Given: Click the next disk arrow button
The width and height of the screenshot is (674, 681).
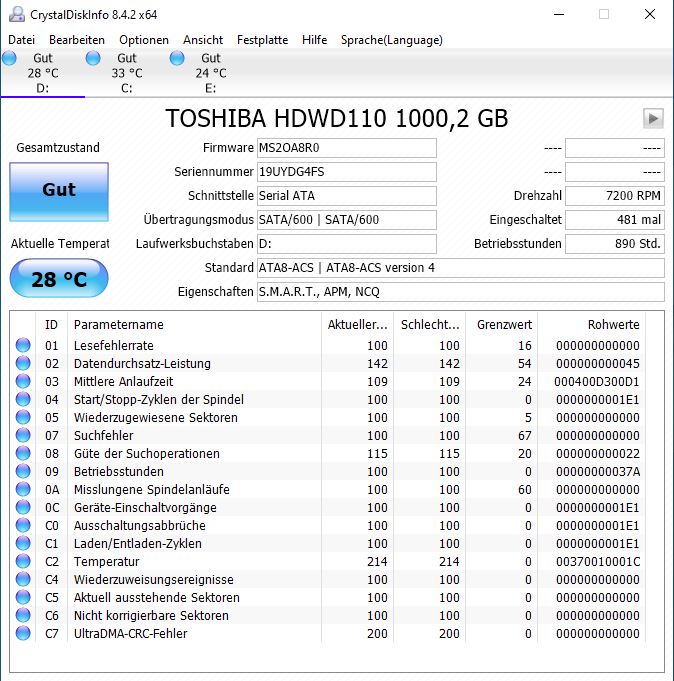Looking at the screenshot, I should (x=653, y=118).
